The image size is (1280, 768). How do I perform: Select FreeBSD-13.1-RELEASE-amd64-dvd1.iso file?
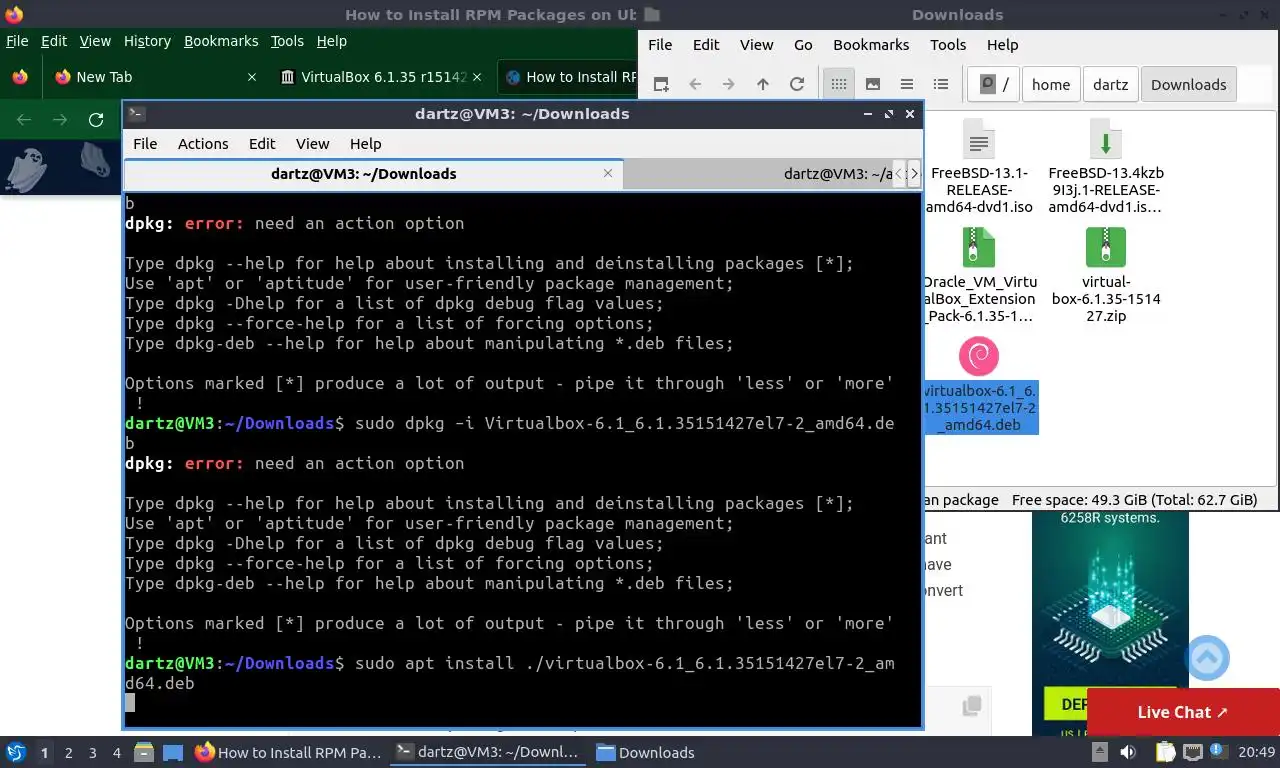[979, 166]
